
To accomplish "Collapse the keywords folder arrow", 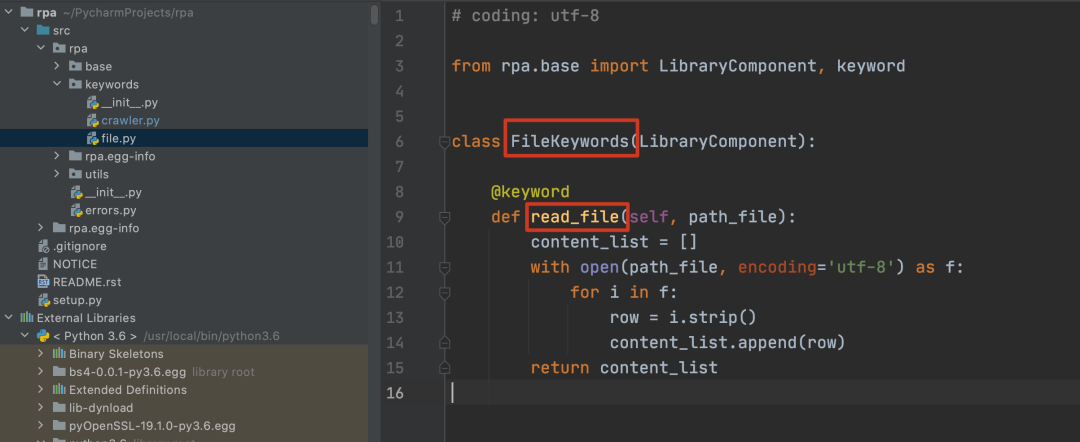I will [58, 84].
